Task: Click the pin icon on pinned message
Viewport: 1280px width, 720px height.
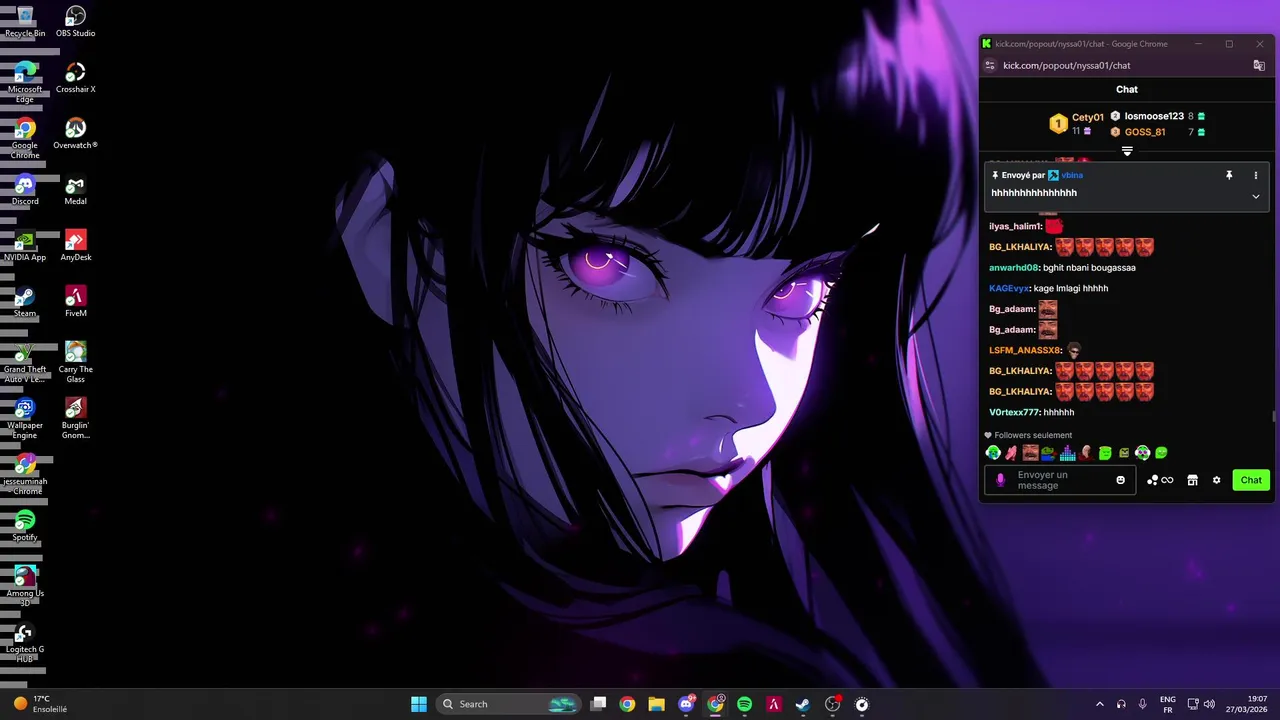Action: 1229,175
